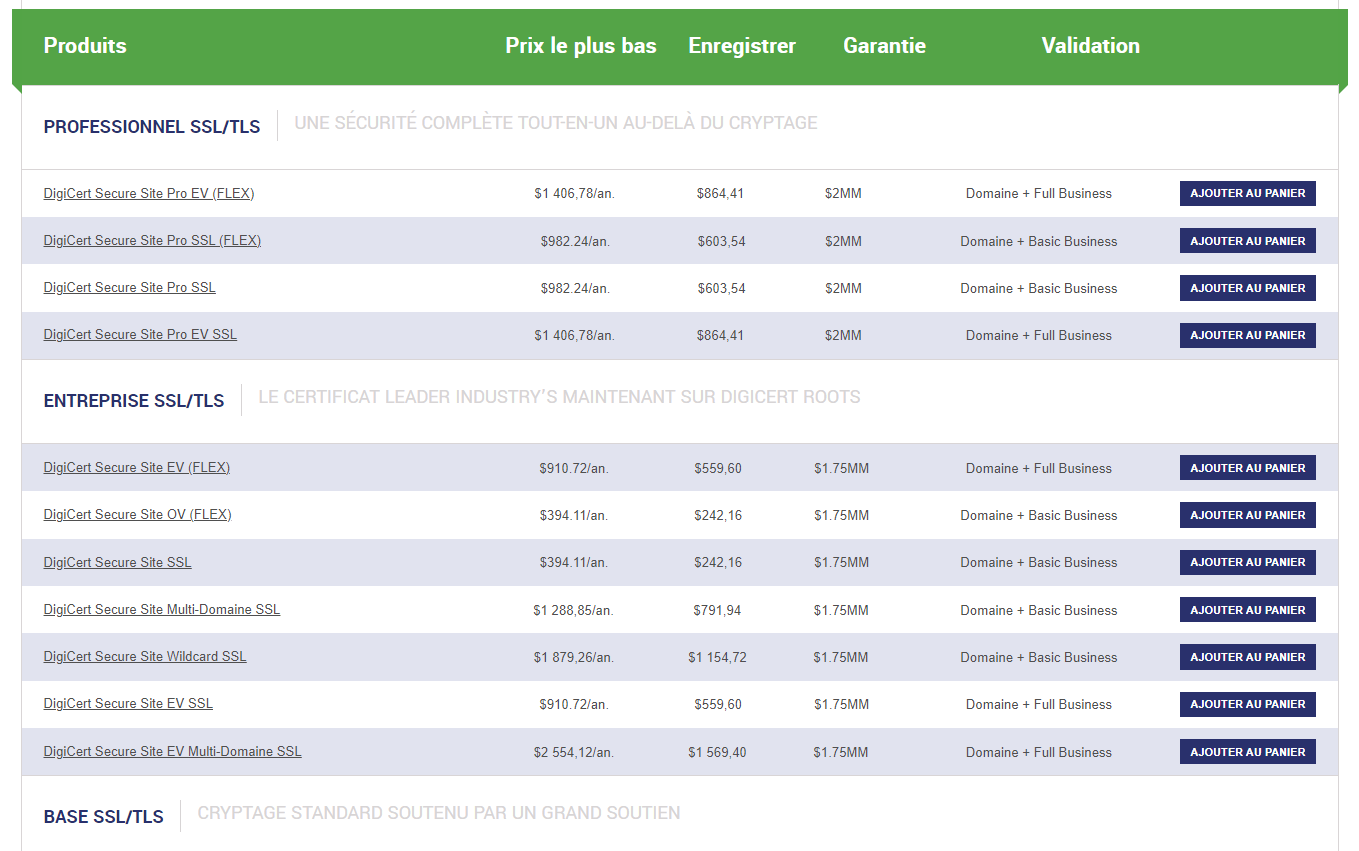The width and height of the screenshot is (1359, 851).
Task: Click Ajouter au panier for Secure Site SSL
Action: pos(1248,562)
